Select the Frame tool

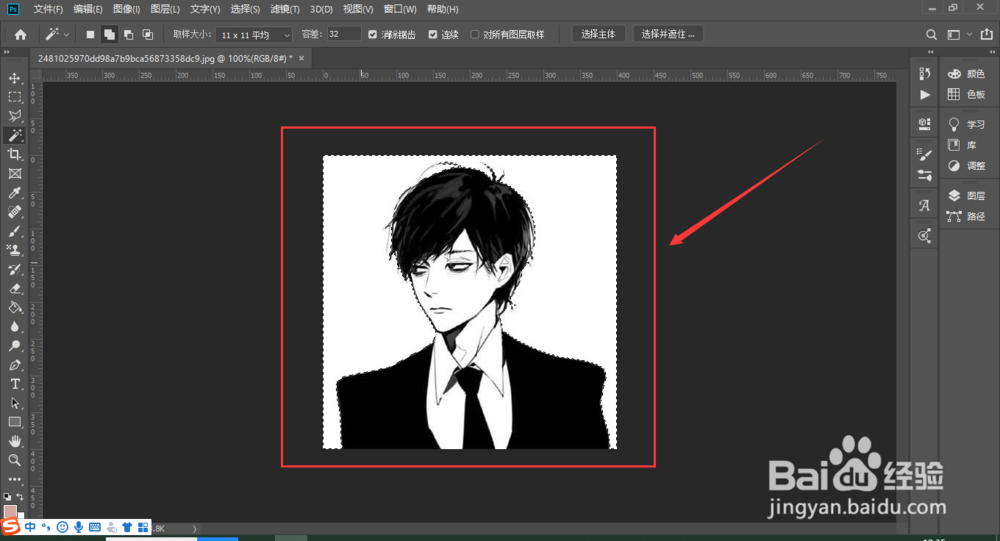coord(15,174)
